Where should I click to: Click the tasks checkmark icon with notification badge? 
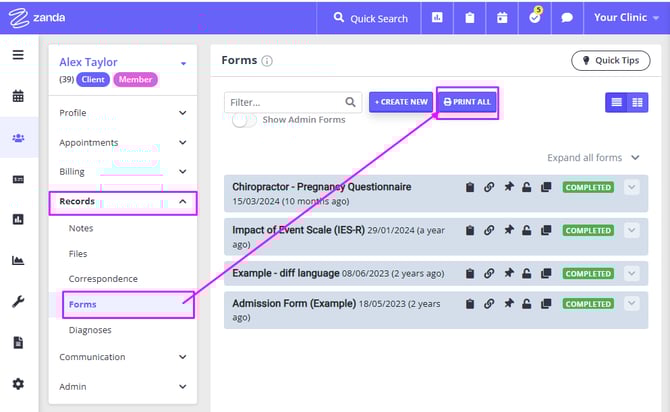click(x=535, y=18)
